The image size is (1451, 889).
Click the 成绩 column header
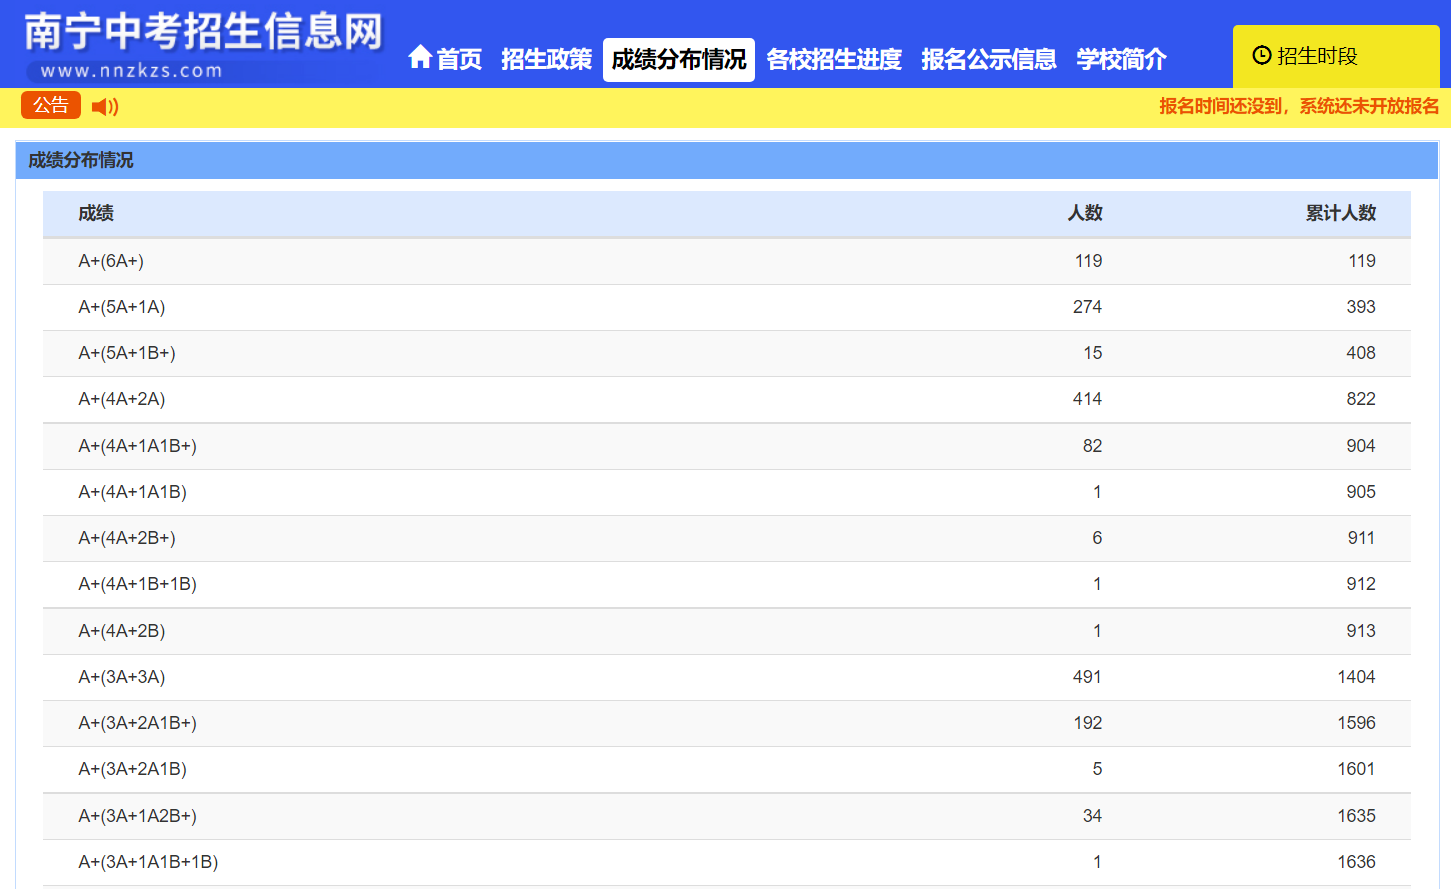click(x=96, y=213)
